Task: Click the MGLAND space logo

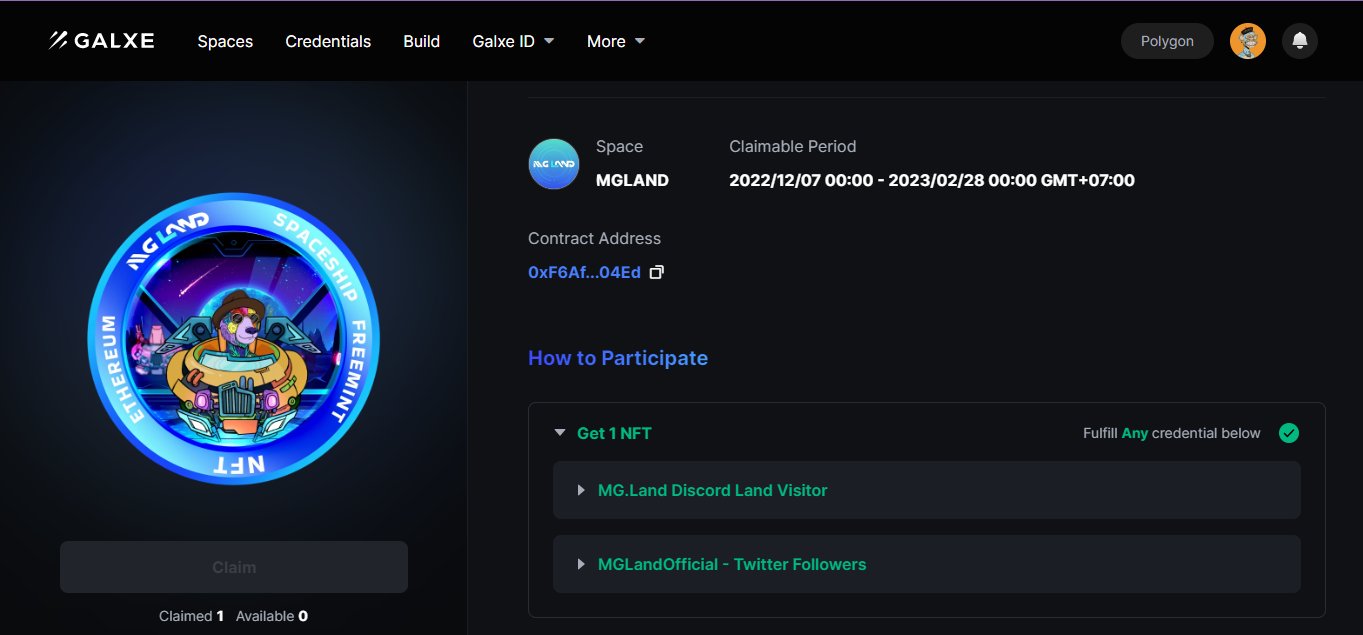Action: pos(553,164)
